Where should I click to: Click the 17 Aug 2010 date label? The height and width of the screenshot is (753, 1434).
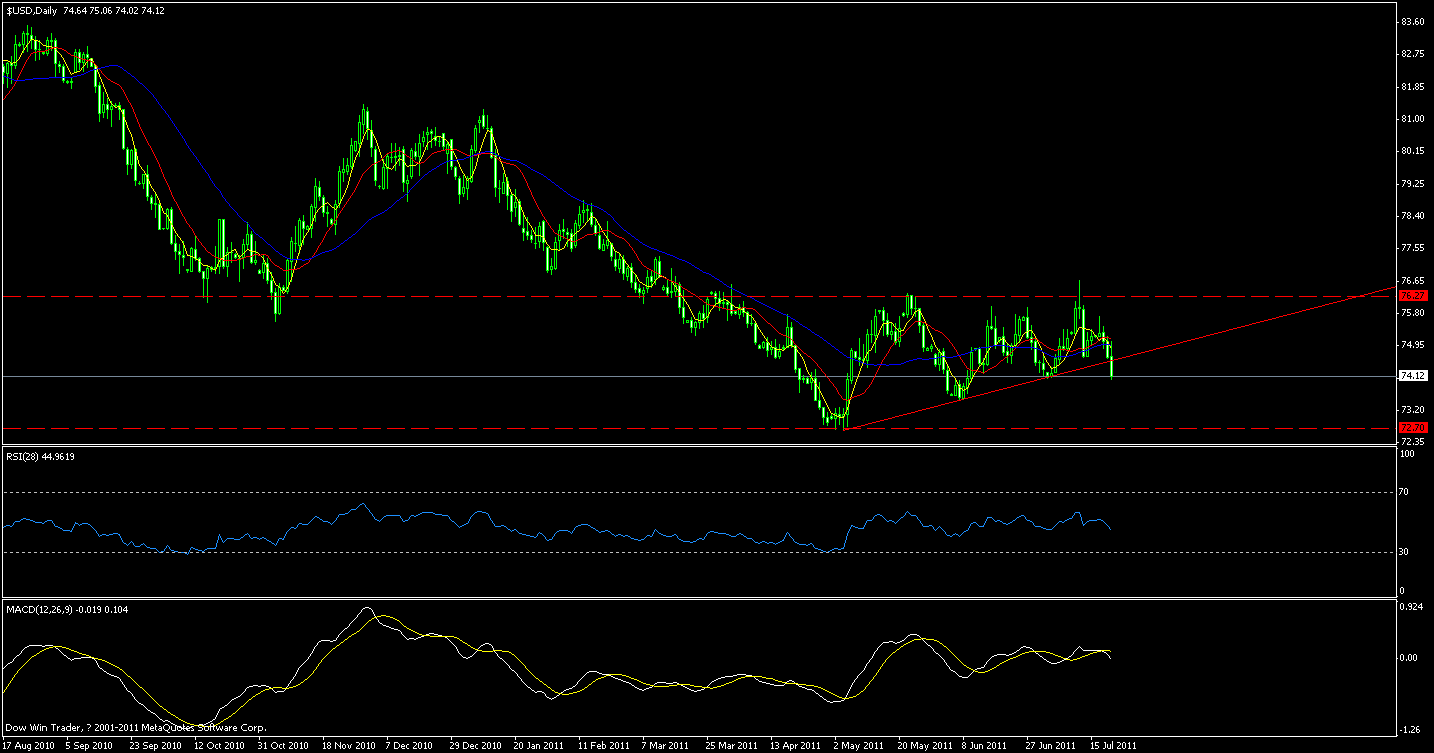point(27,744)
